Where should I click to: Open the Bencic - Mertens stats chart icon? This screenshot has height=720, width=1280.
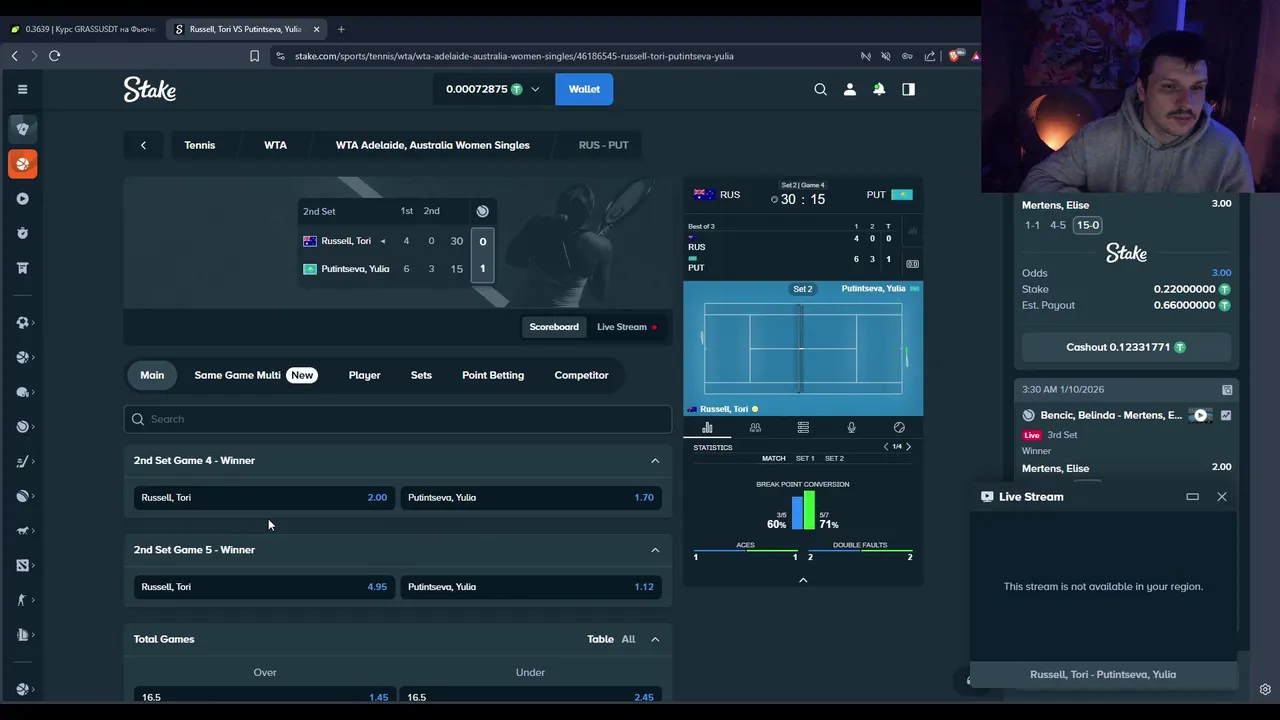1226,415
